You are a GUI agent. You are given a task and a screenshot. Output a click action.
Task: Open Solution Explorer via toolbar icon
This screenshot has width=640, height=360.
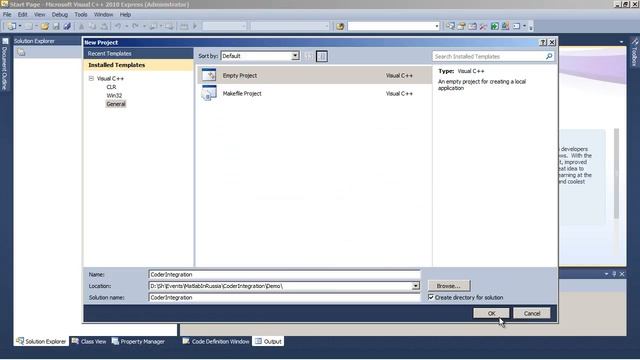tap(450, 26)
